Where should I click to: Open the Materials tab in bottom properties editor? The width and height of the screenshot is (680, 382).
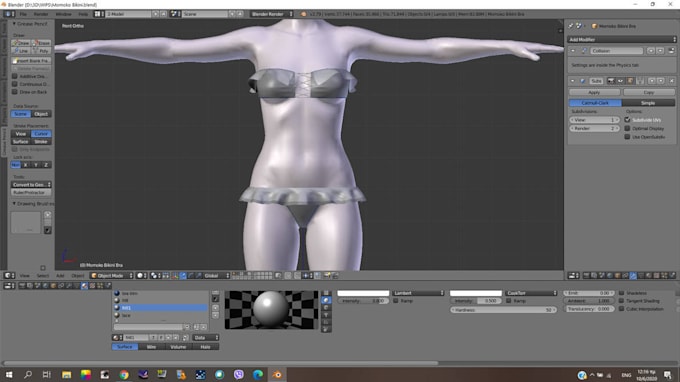85,285
